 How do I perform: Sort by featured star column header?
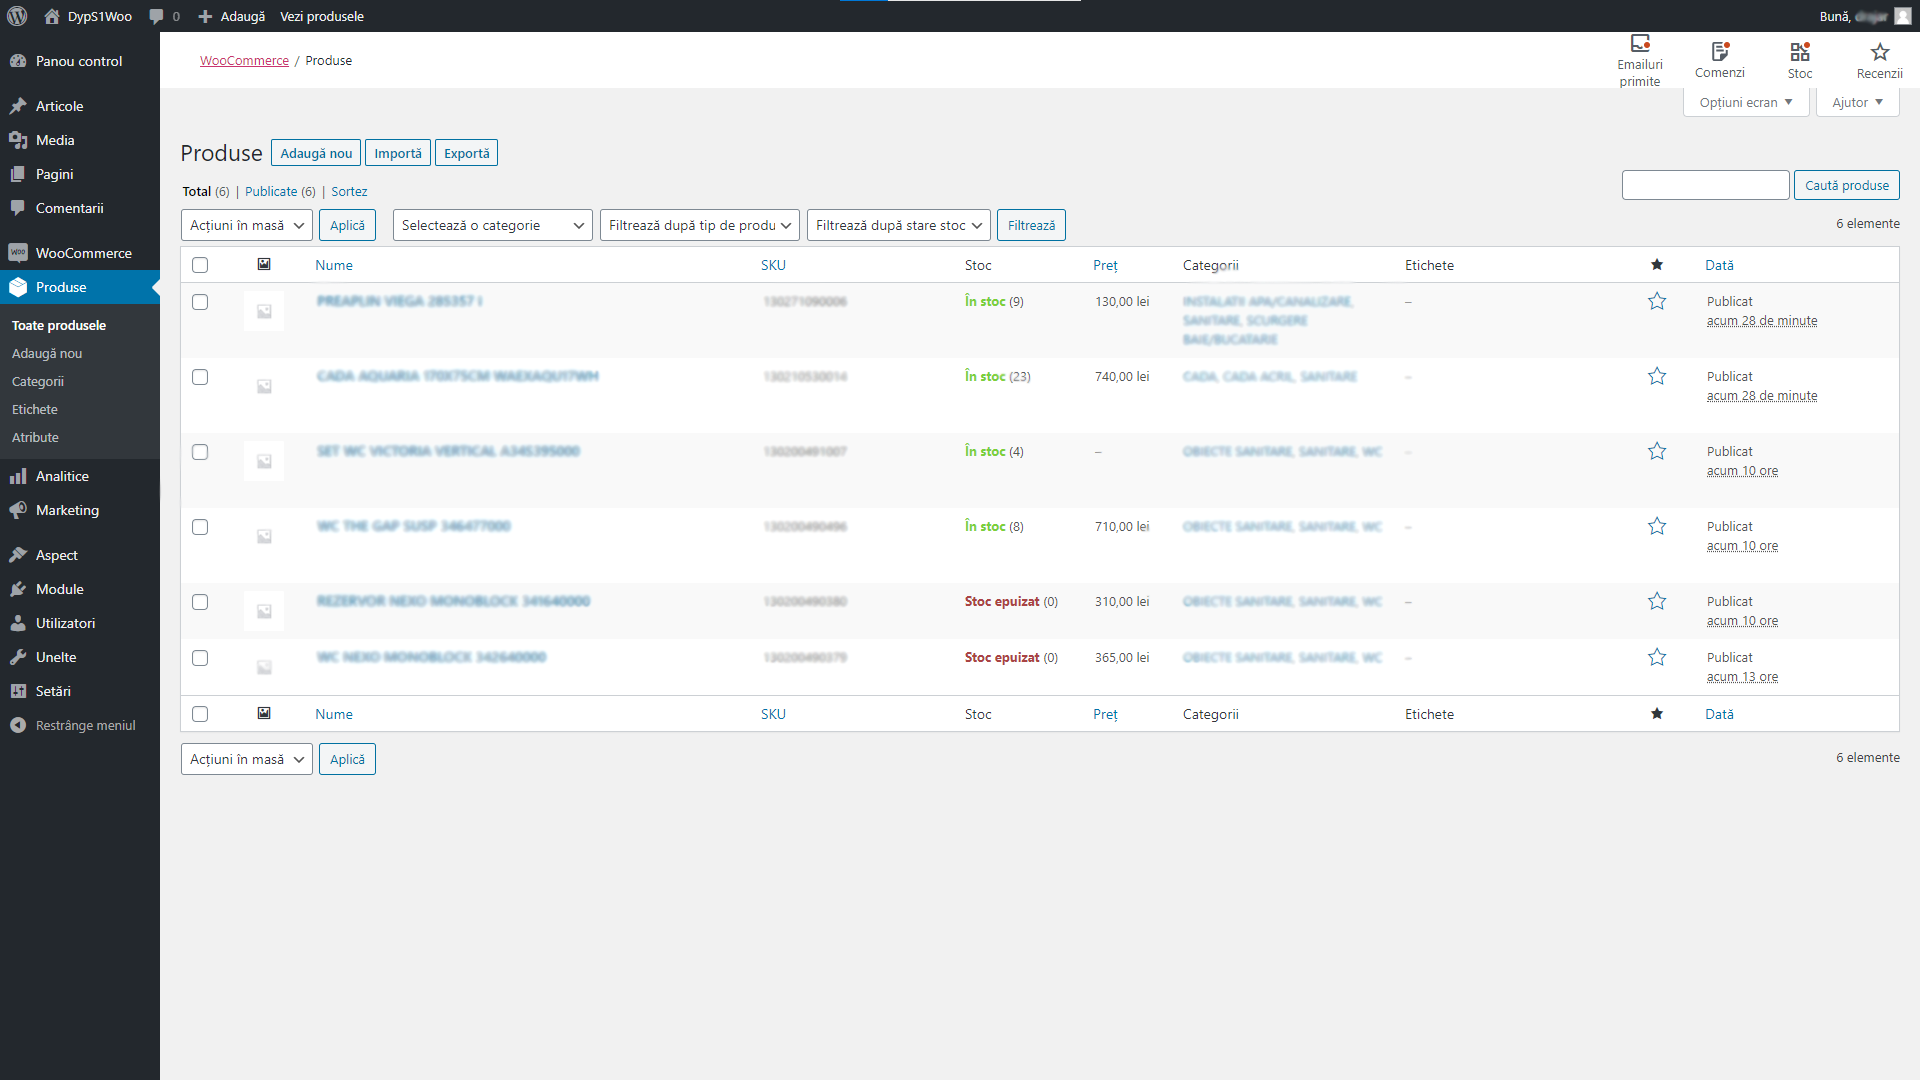[1657, 265]
